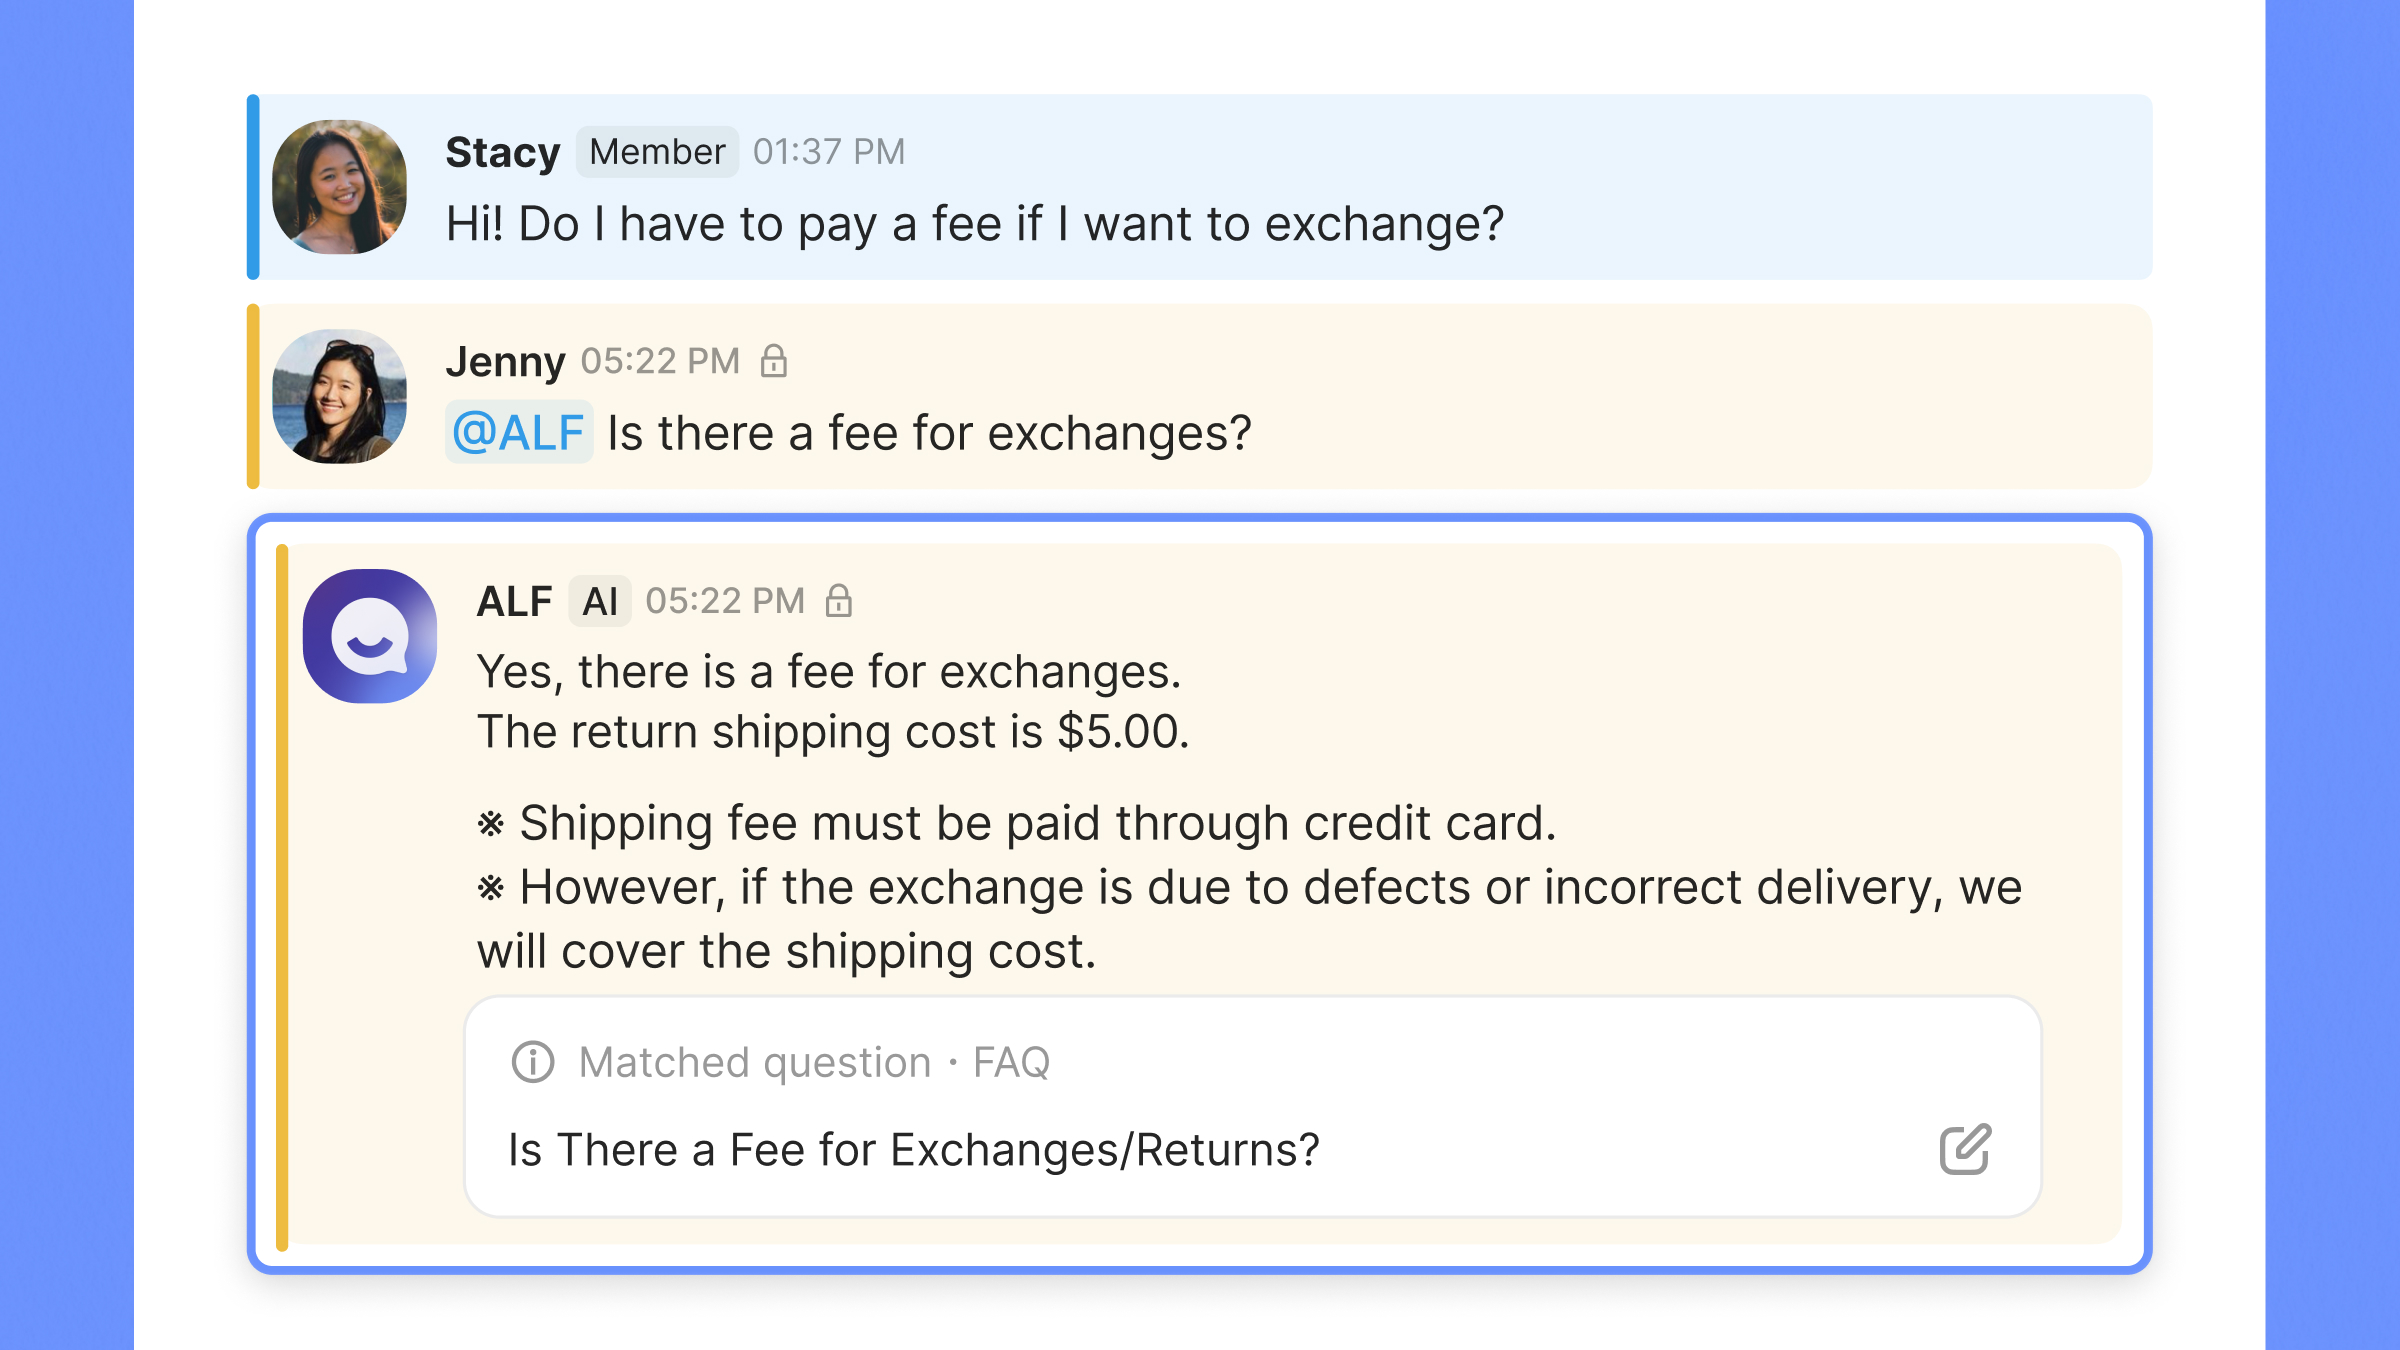
Task: Click the AI badge next to ALF
Action: point(600,601)
